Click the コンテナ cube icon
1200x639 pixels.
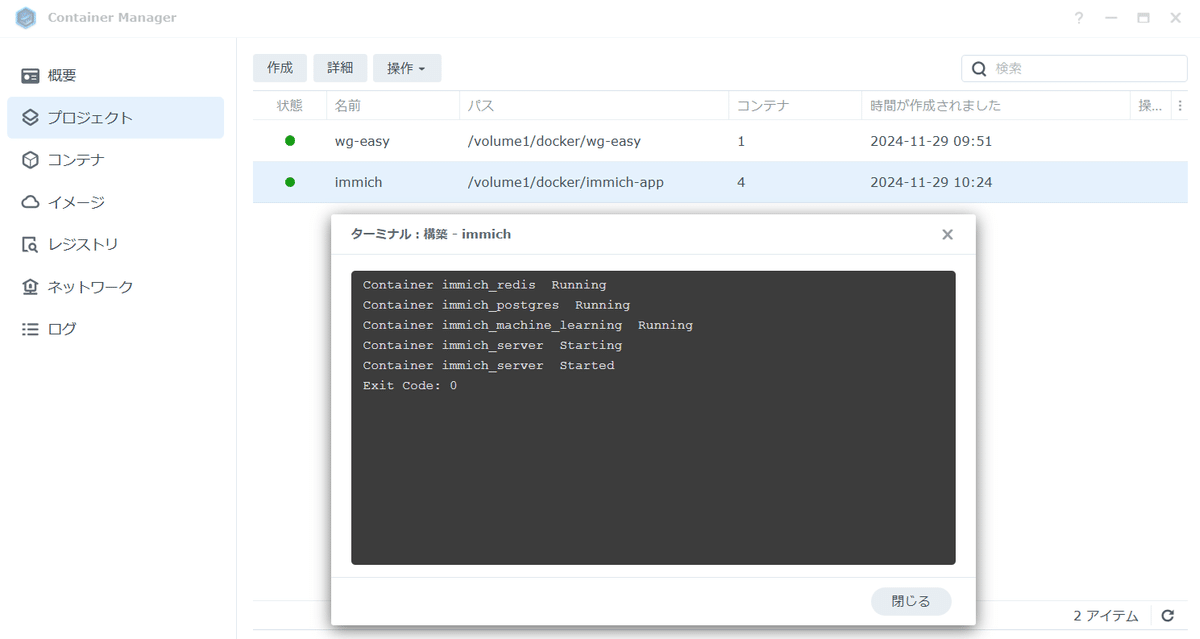[30, 160]
